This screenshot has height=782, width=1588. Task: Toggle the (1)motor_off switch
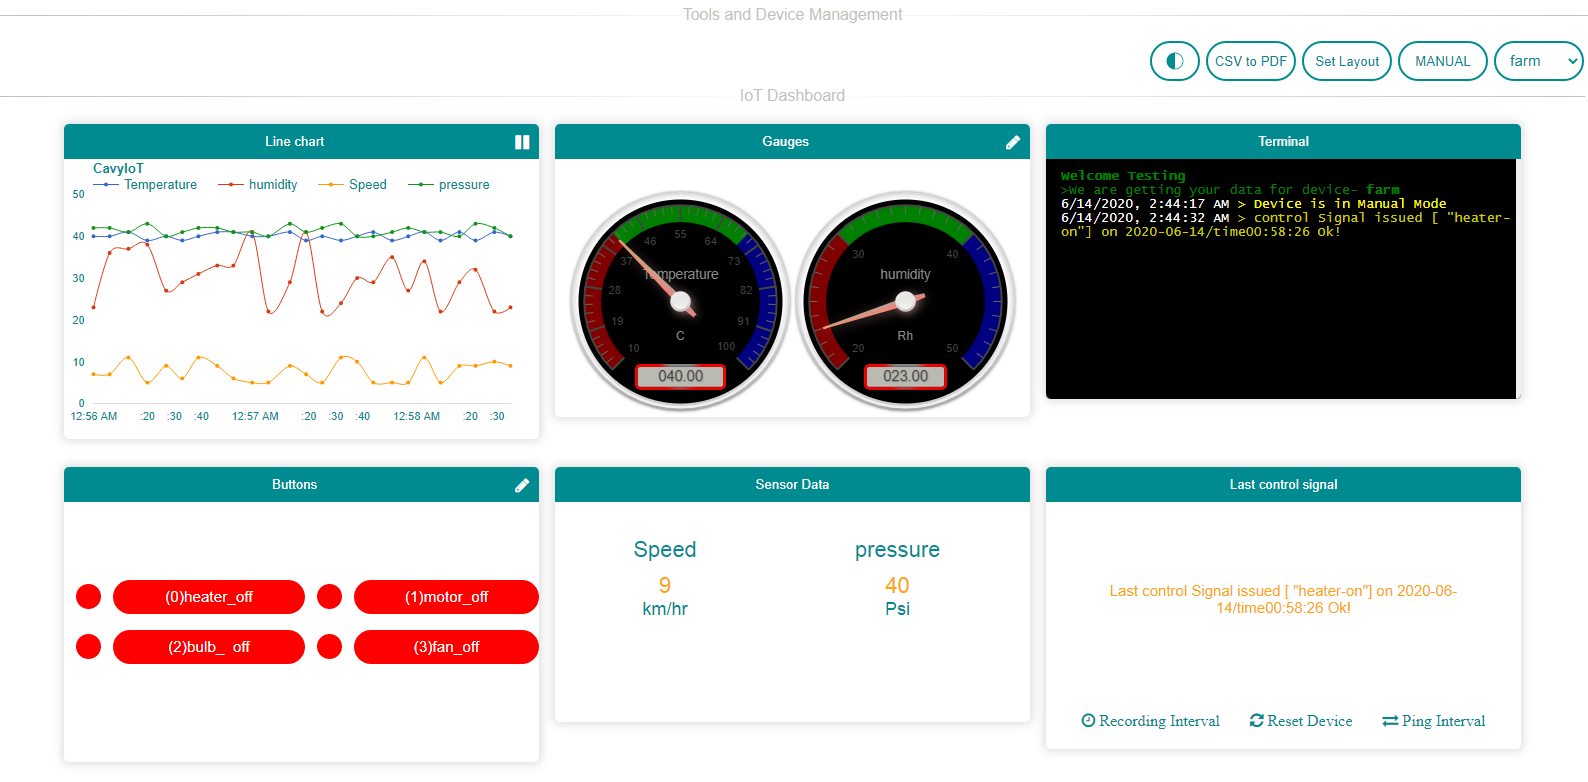point(446,597)
